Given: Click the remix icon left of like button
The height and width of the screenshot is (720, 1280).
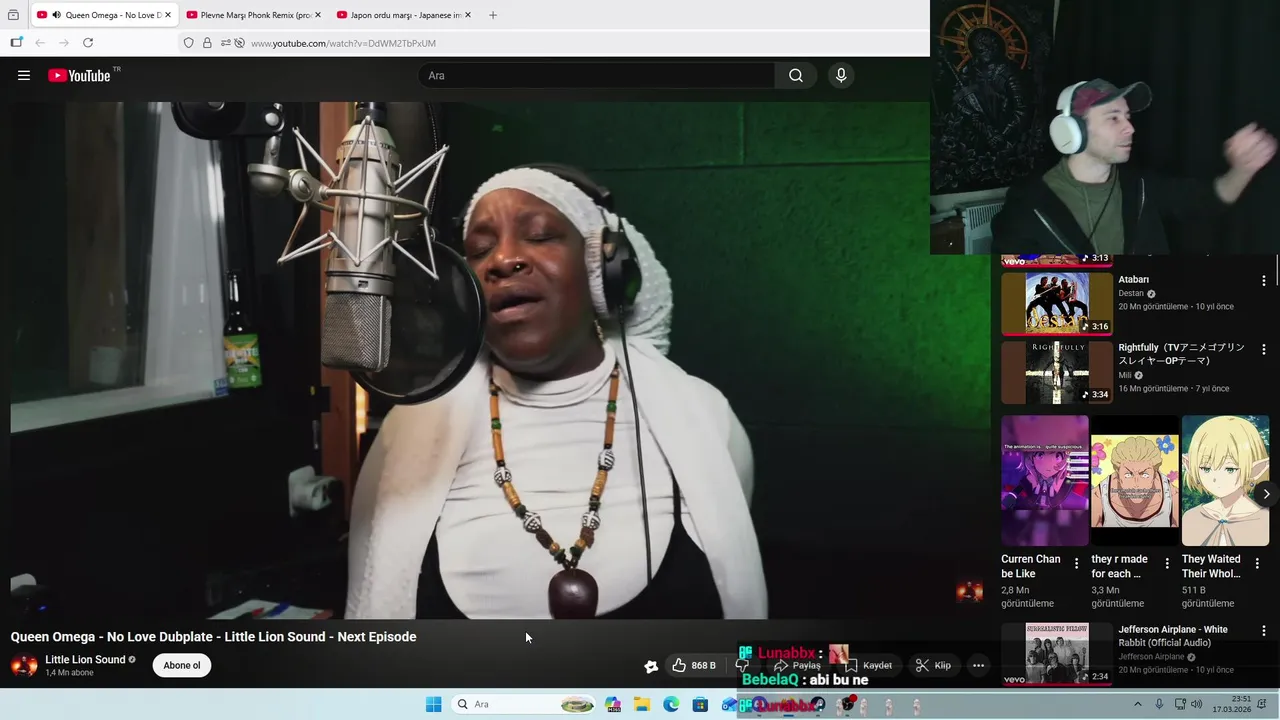Looking at the screenshot, I should coord(651,666).
